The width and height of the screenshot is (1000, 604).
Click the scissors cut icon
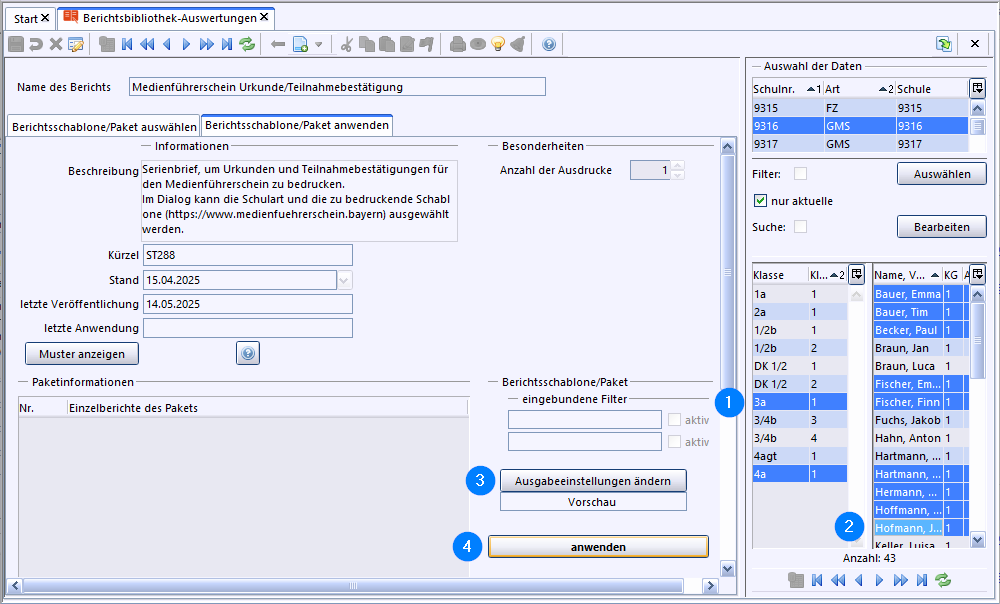tap(346, 44)
